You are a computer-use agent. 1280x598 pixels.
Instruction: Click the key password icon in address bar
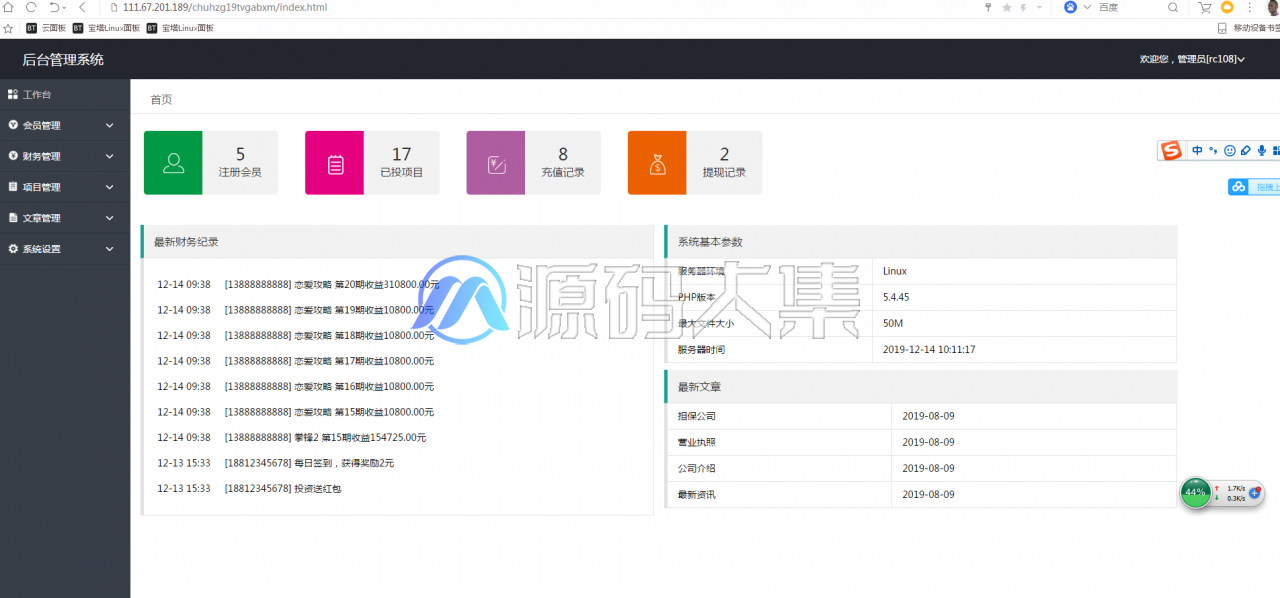click(989, 7)
